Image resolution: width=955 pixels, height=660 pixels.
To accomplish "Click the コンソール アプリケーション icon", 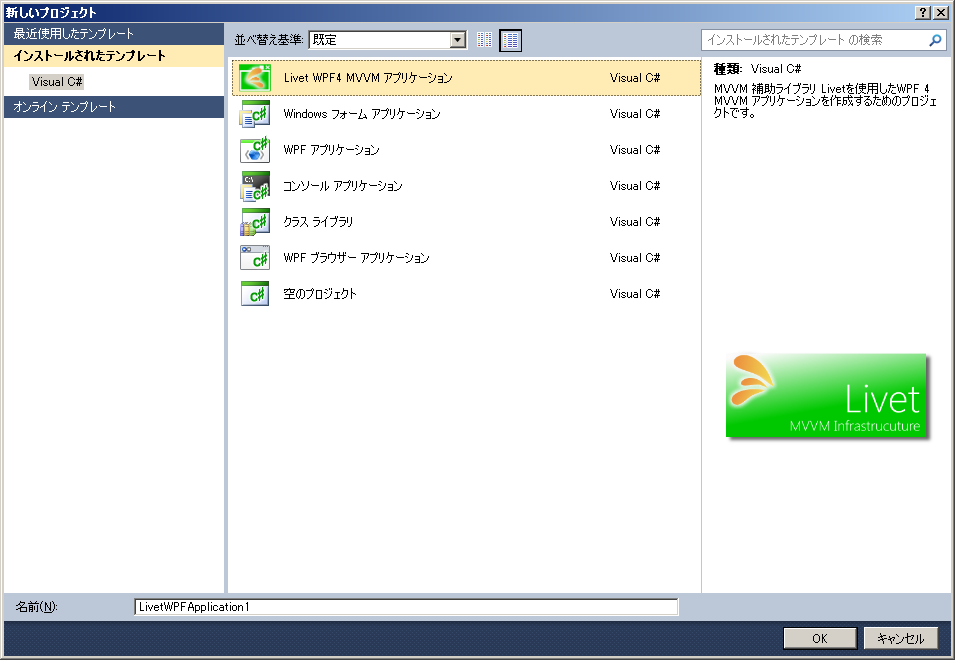I will [x=255, y=186].
